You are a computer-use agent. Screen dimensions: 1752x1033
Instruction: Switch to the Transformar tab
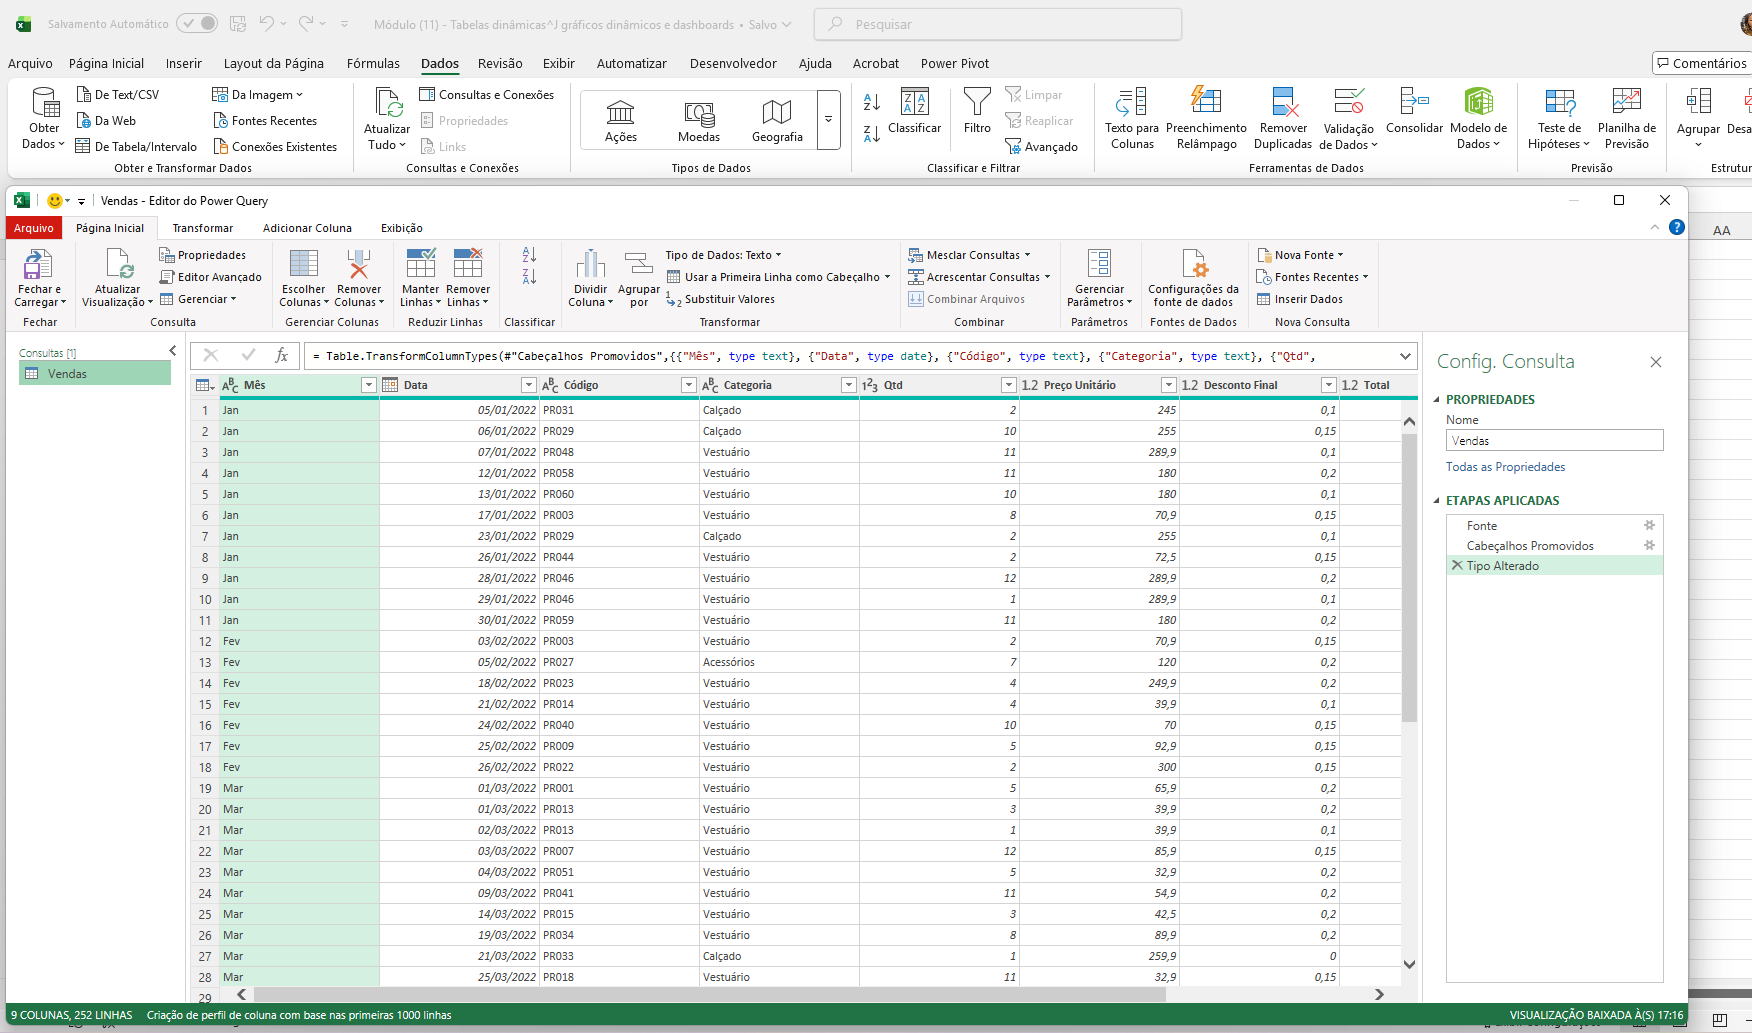pyautogui.click(x=202, y=228)
